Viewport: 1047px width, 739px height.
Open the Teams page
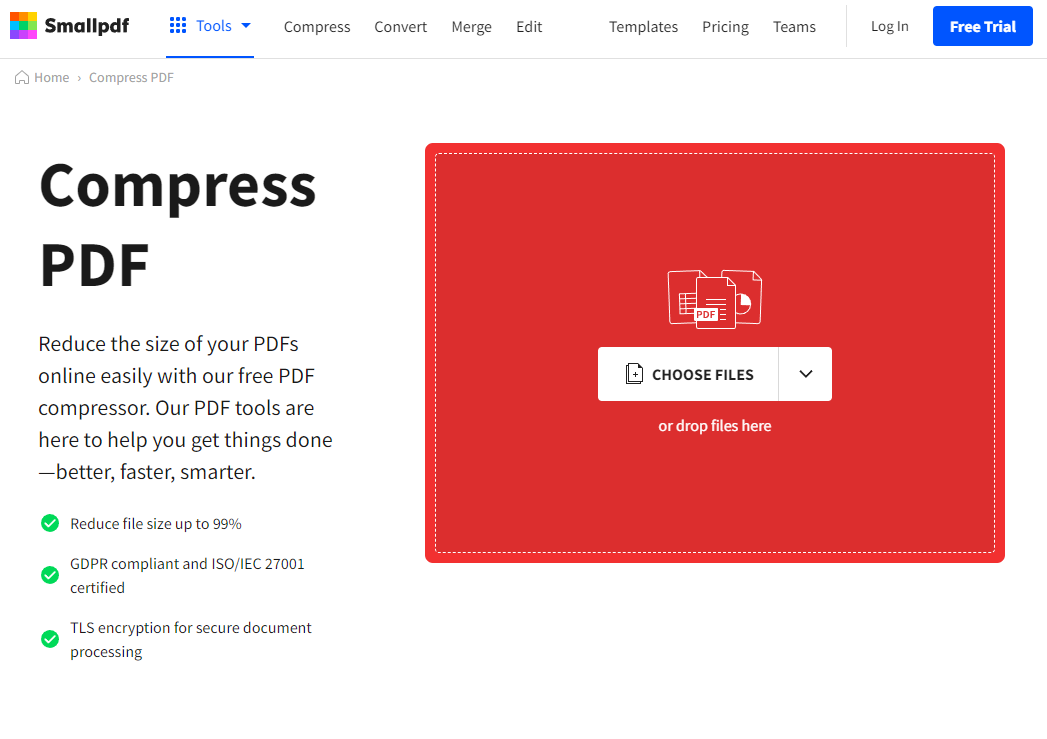click(794, 27)
